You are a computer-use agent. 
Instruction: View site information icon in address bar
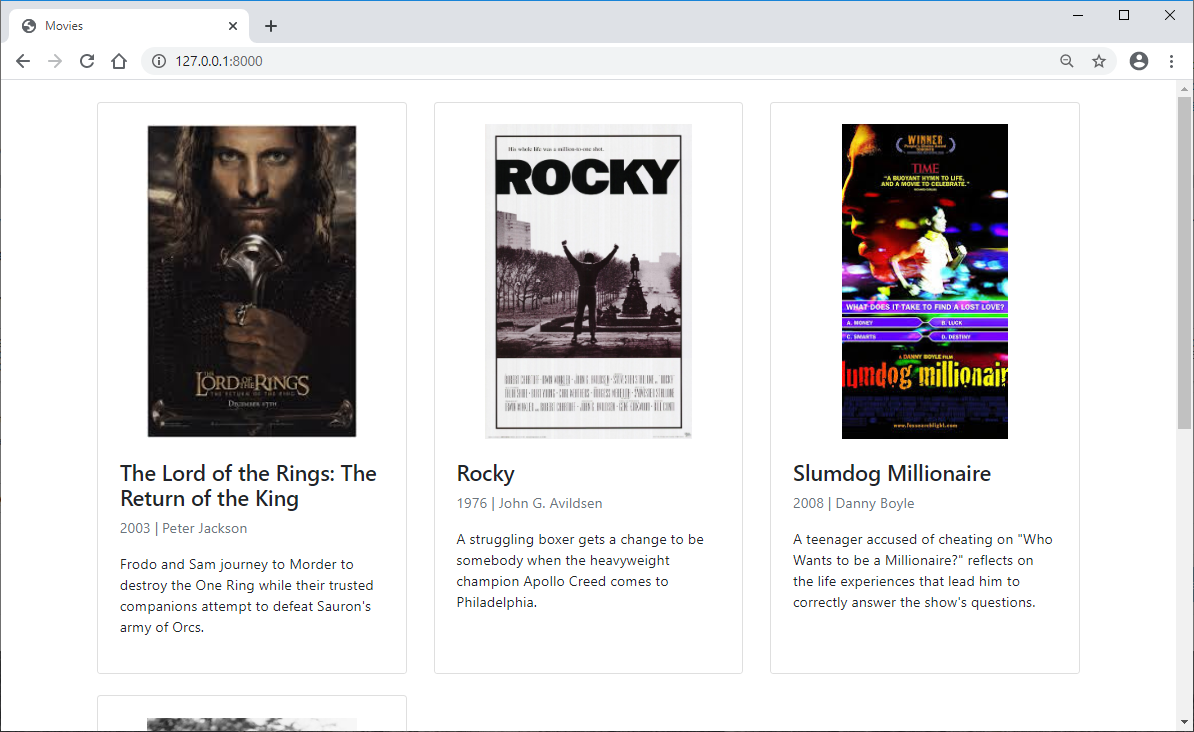click(158, 61)
